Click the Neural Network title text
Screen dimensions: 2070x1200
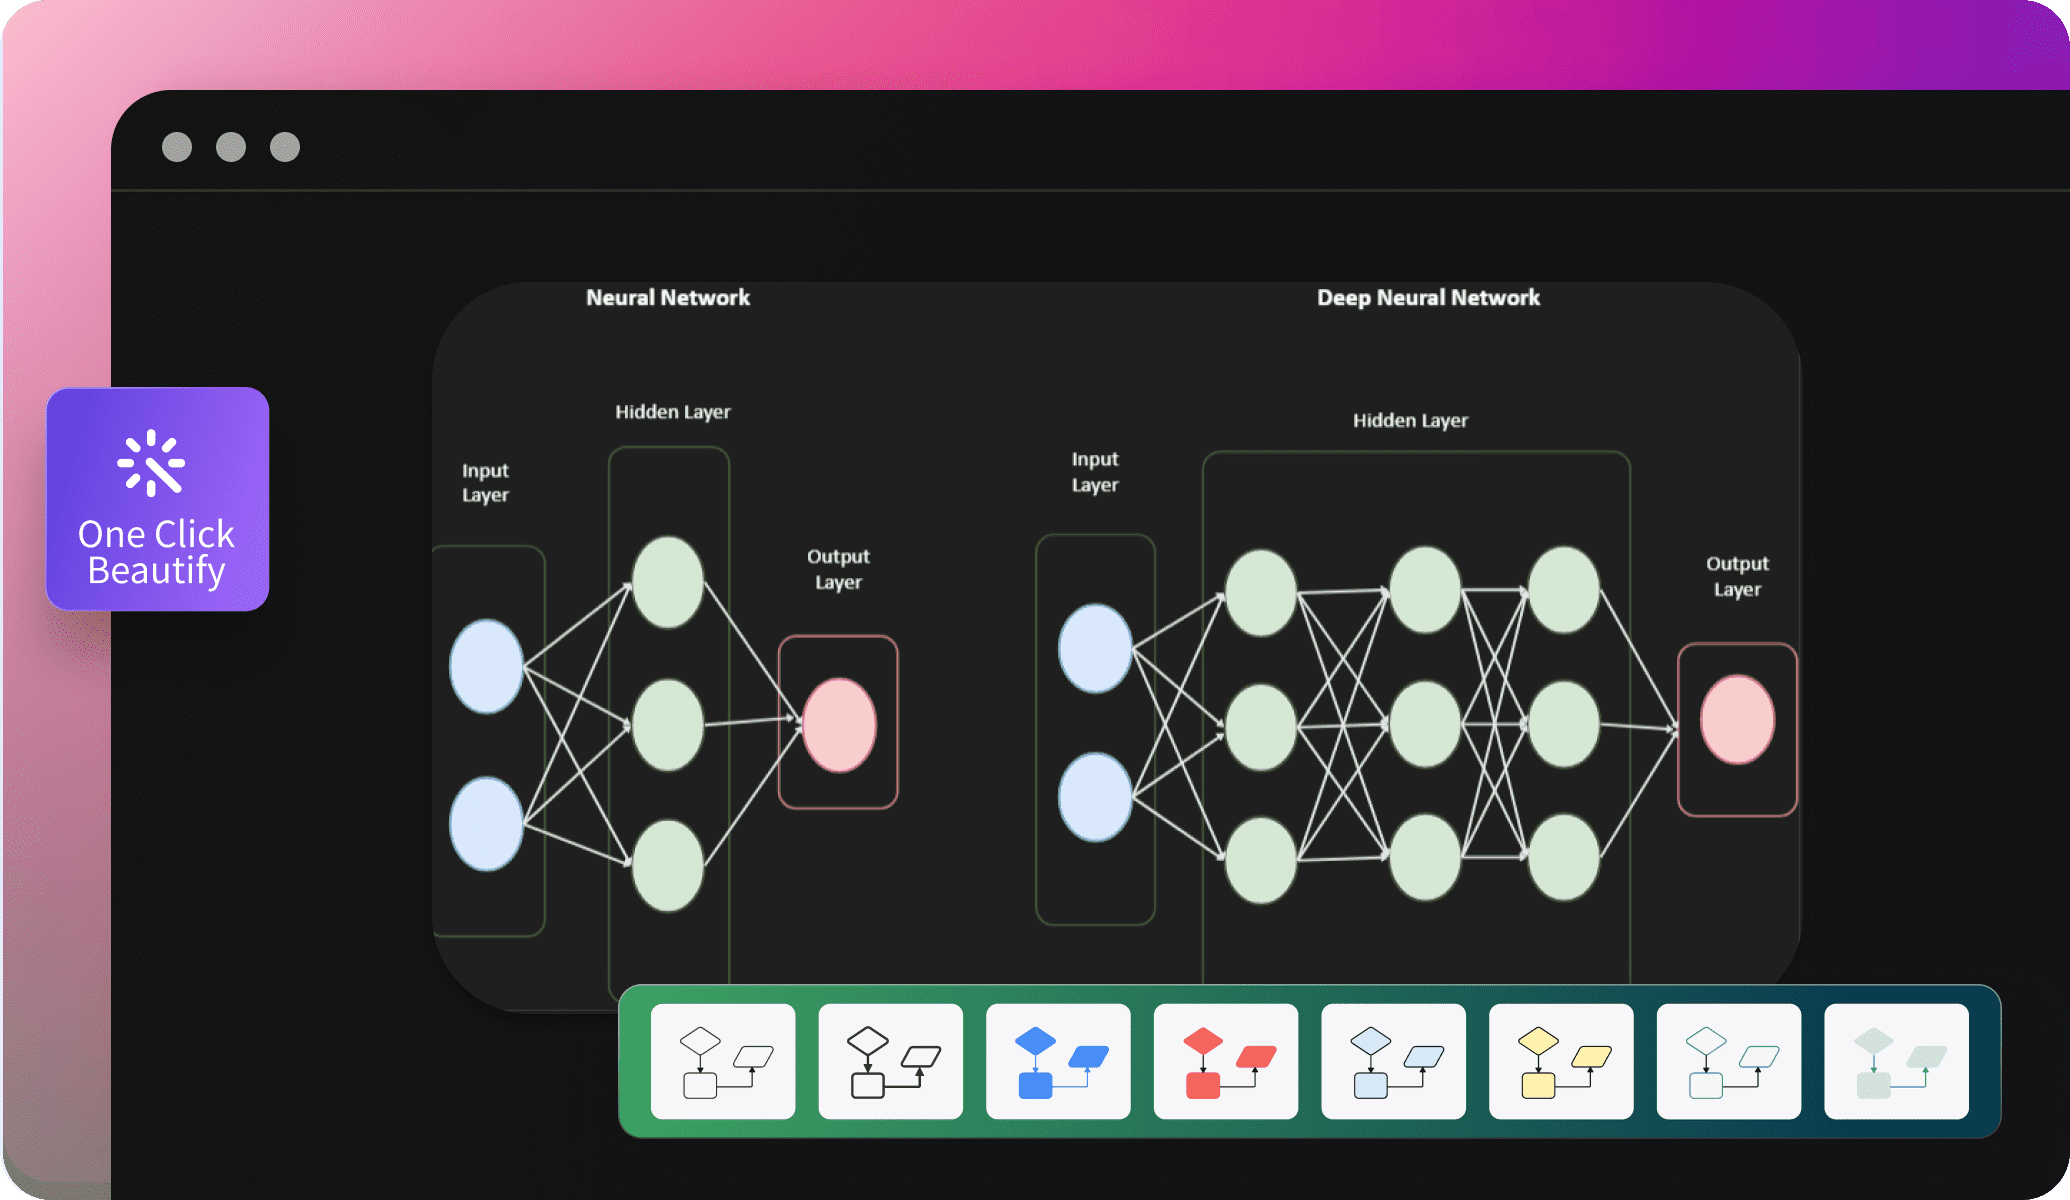668,297
